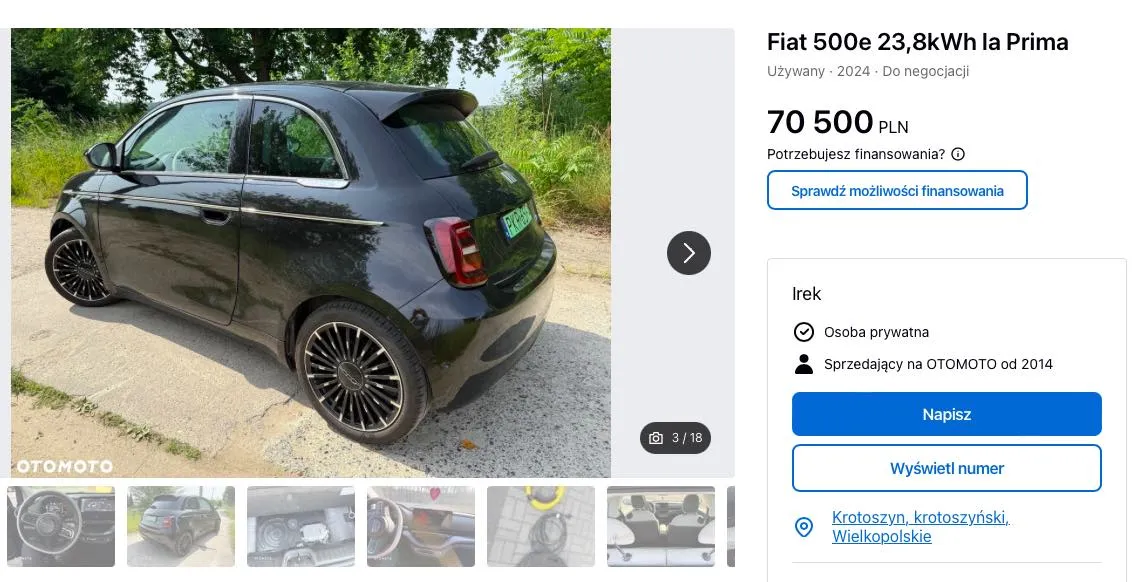Click the Fiat 500e la Prima title
1137x582 pixels.
[917, 42]
